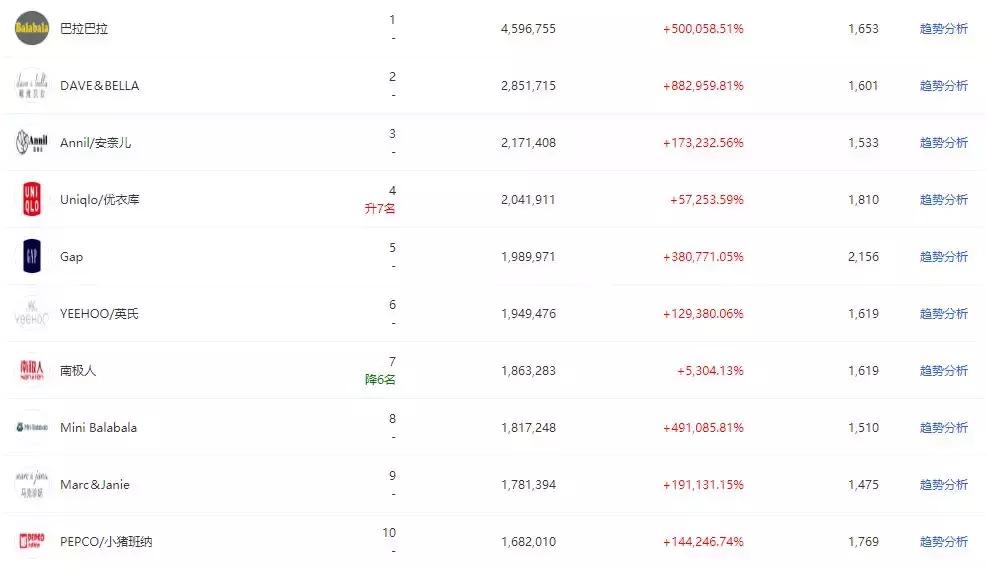988x569 pixels.
Task: Click the red Uniqlo logo icon
Action: [31, 200]
